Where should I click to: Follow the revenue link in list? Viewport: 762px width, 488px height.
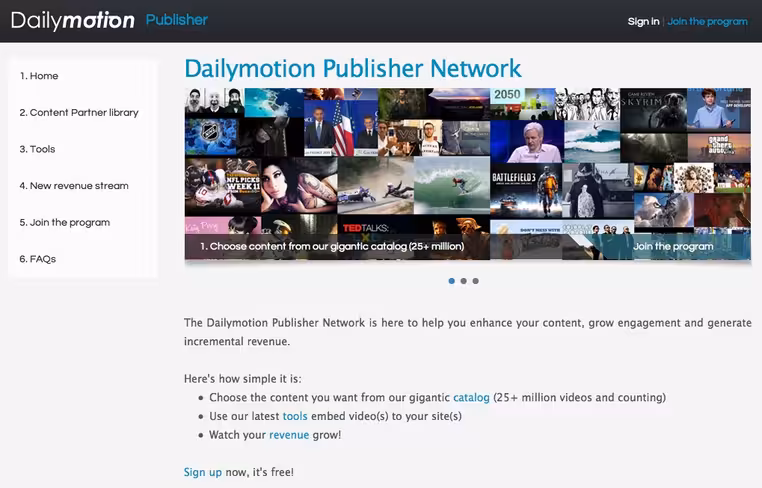[289, 435]
